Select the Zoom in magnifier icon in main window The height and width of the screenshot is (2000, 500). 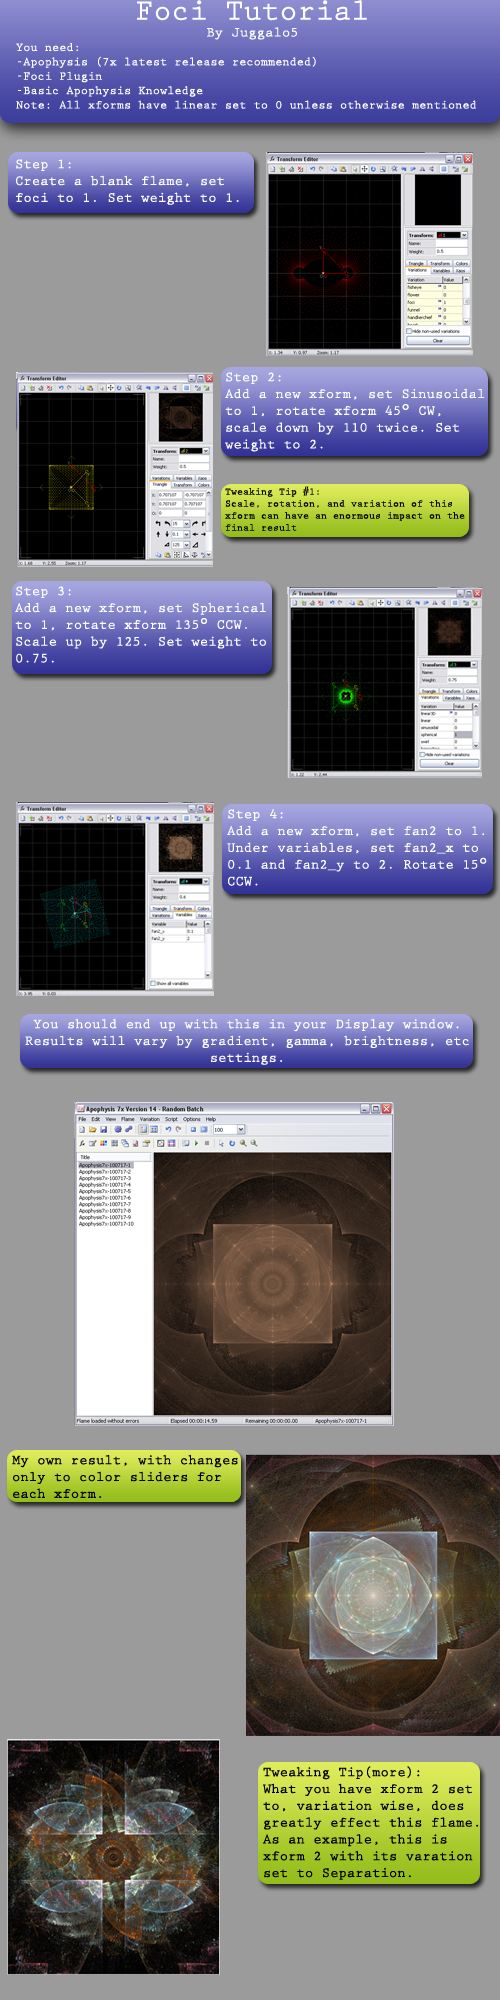coord(243,1143)
